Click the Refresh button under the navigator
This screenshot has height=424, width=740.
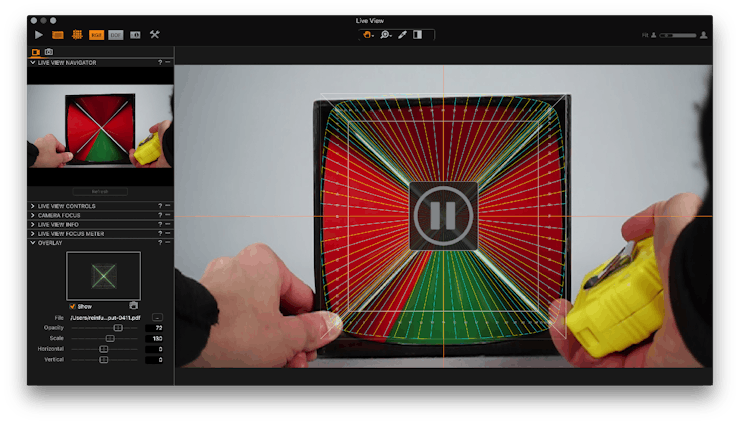tap(100, 190)
